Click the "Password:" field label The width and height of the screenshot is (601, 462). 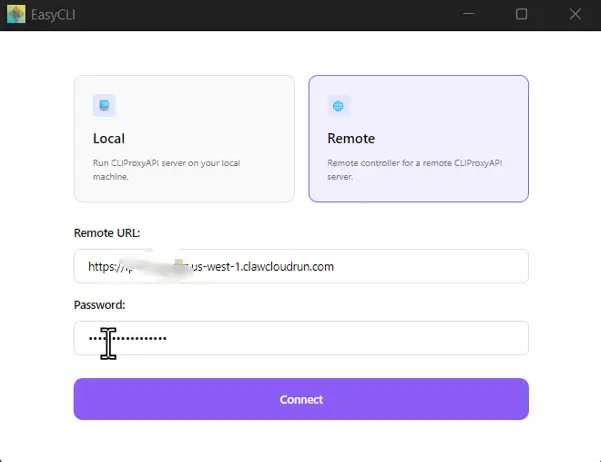tap(99, 304)
